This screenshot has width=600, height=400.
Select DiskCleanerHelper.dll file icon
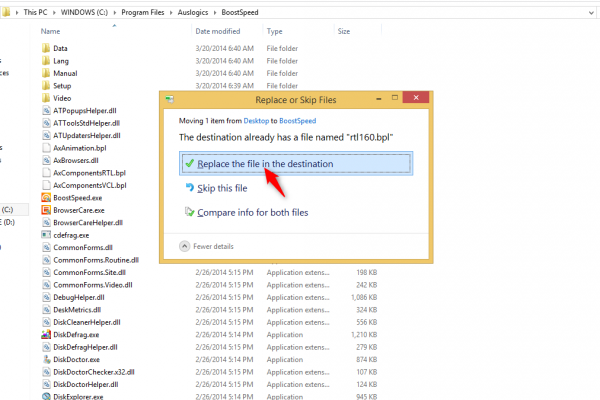coord(46,322)
